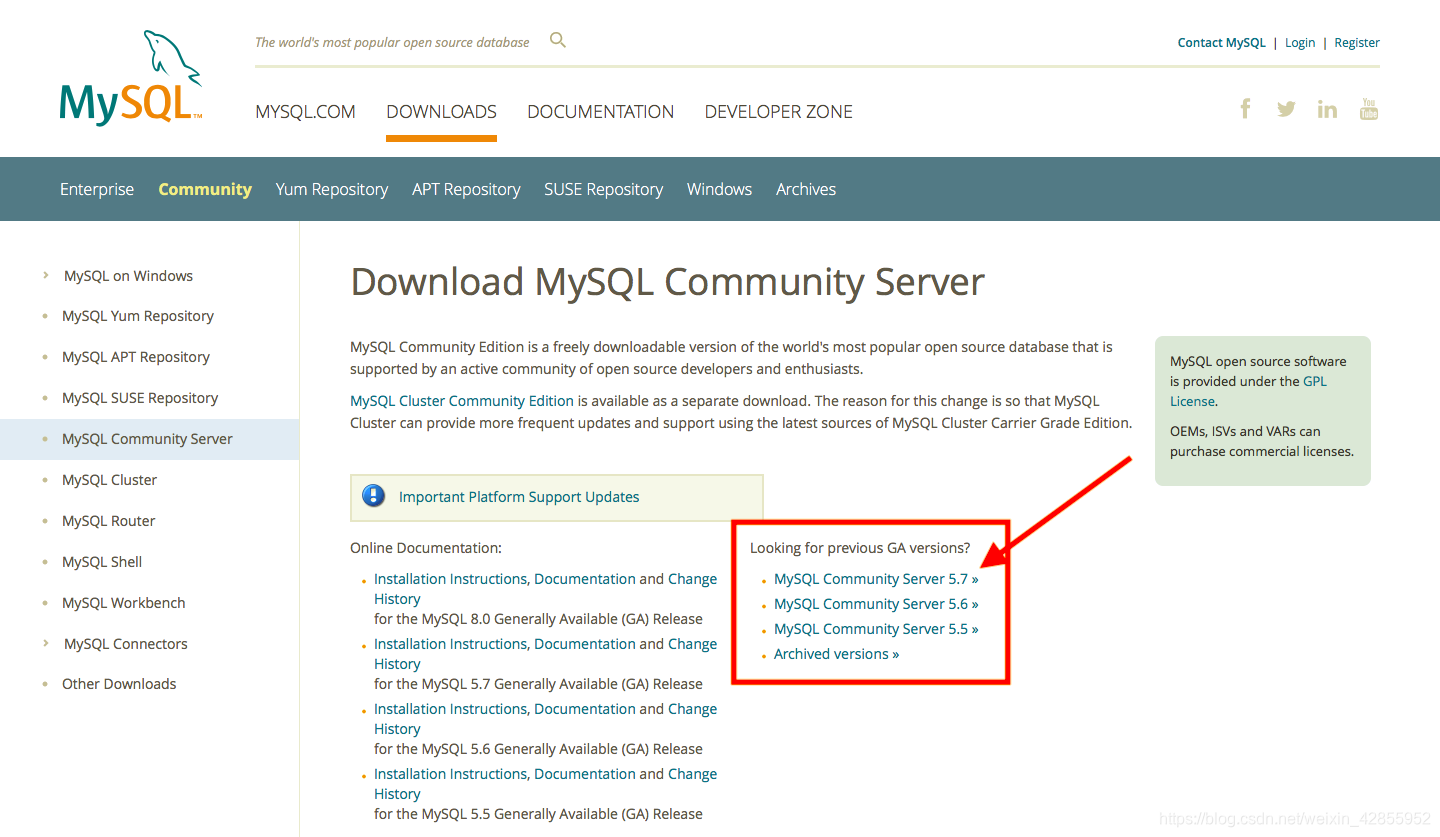Click MySQL Community Server 5.6 link
The image size is (1440, 837).
click(x=876, y=604)
